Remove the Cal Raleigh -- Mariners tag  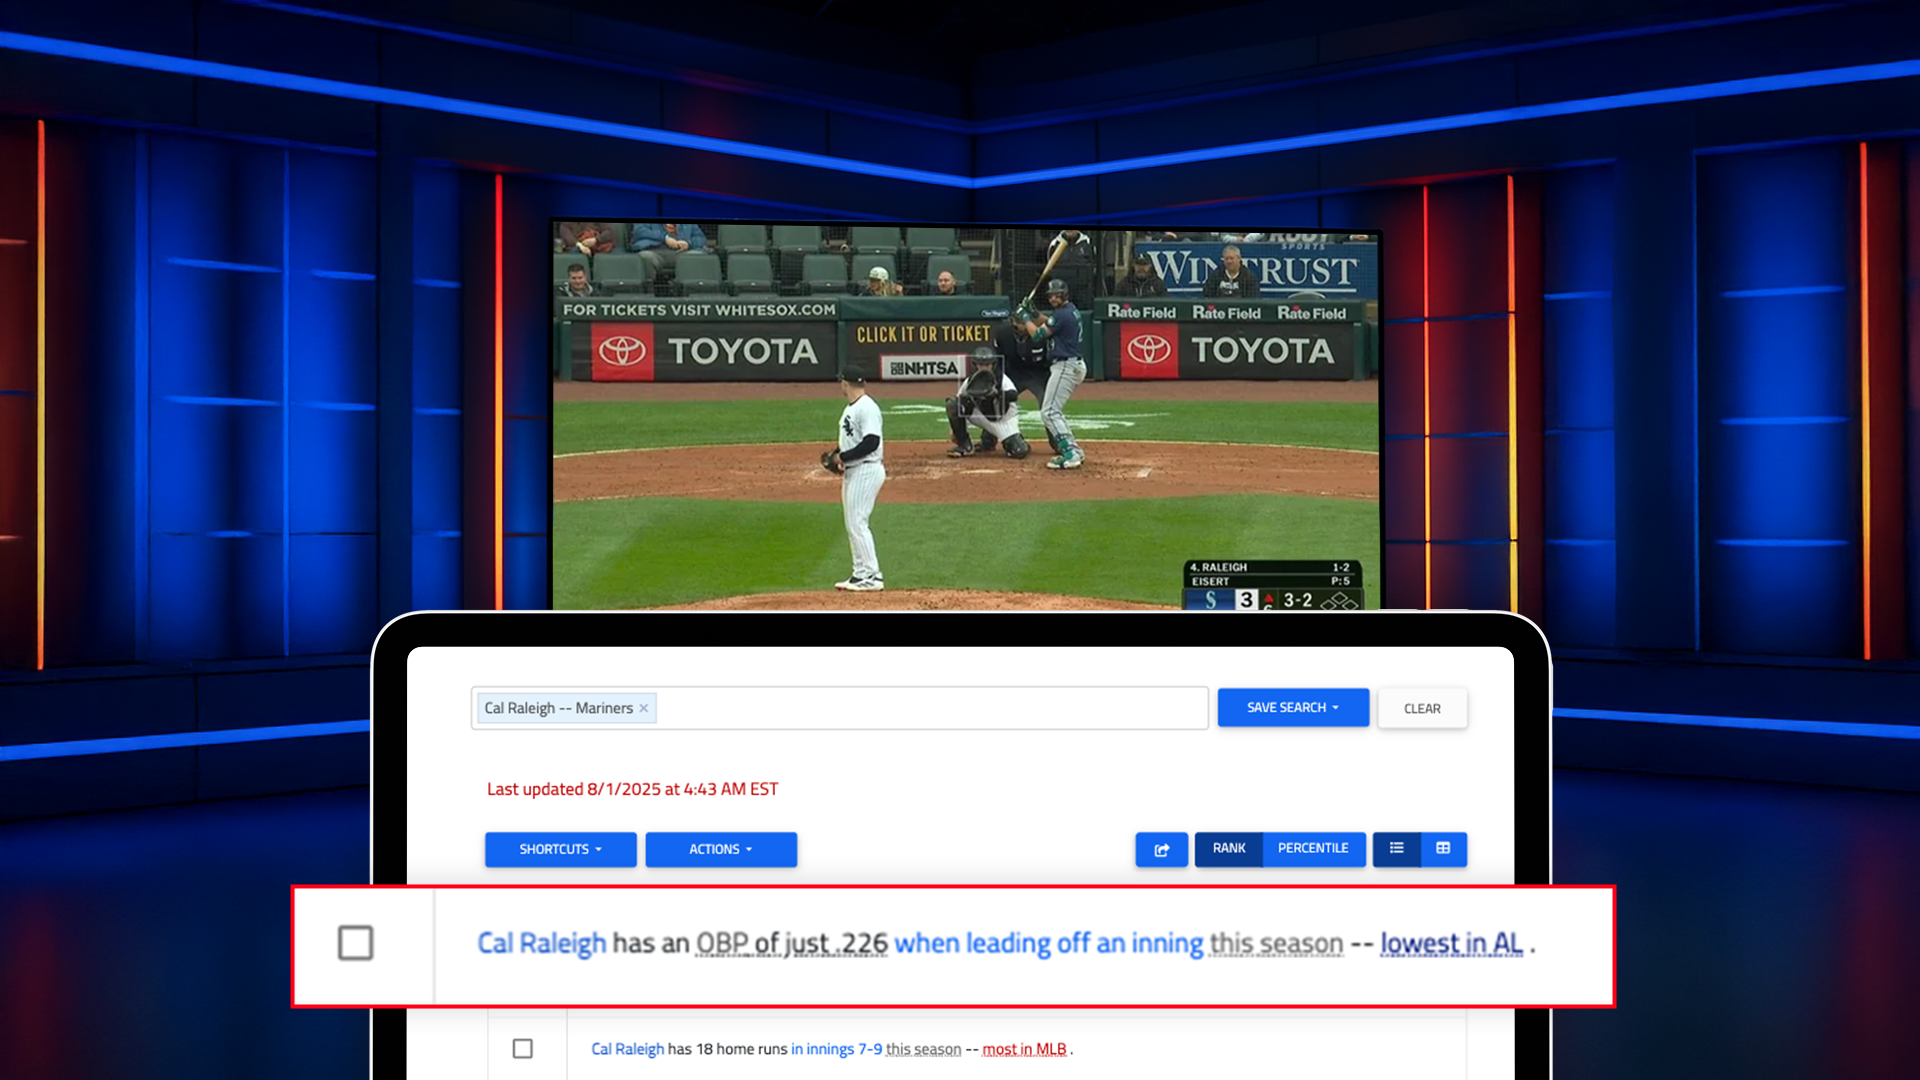pos(644,708)
